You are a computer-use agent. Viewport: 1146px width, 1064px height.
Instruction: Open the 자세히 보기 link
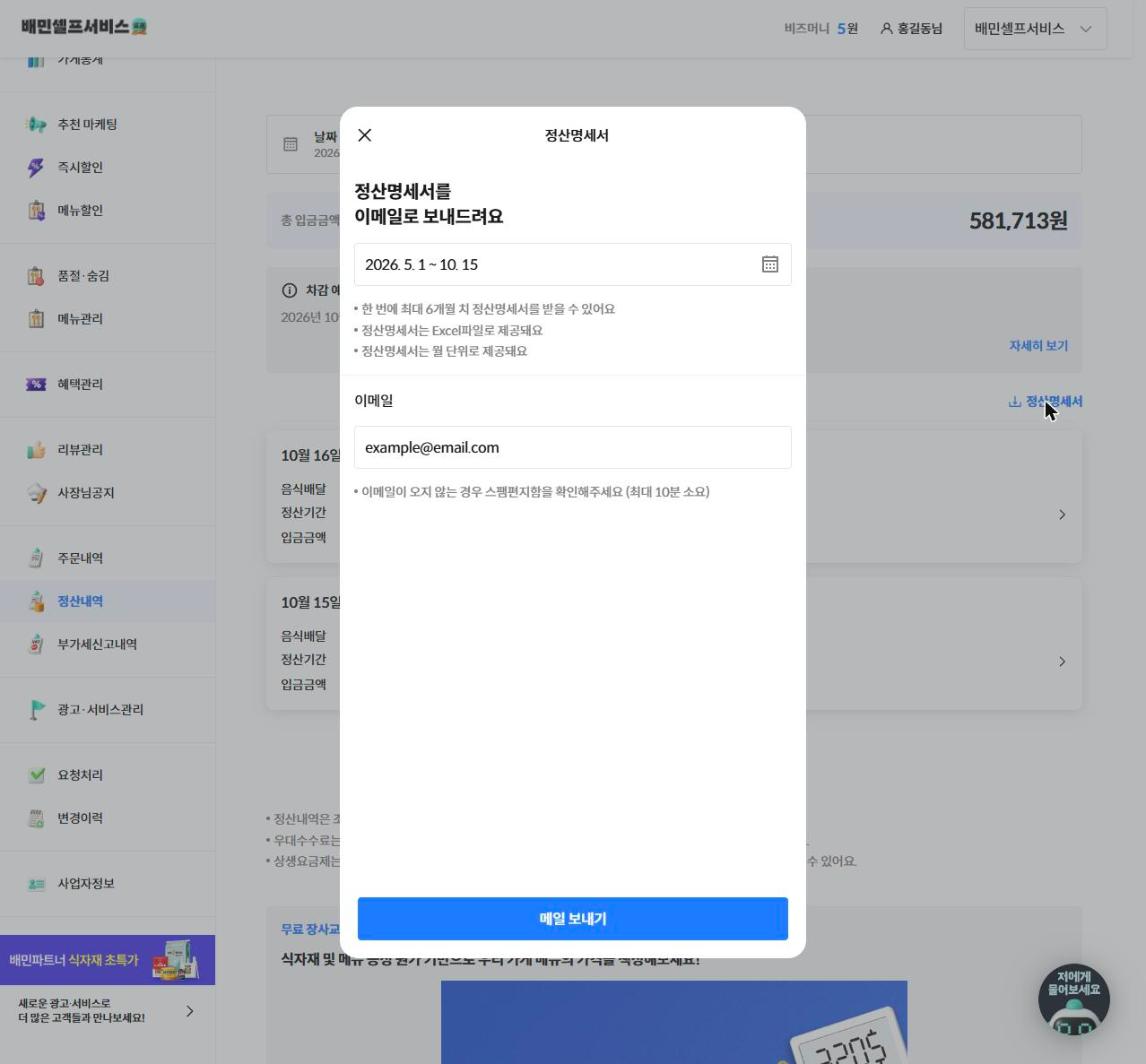[x=1038, y=346]
